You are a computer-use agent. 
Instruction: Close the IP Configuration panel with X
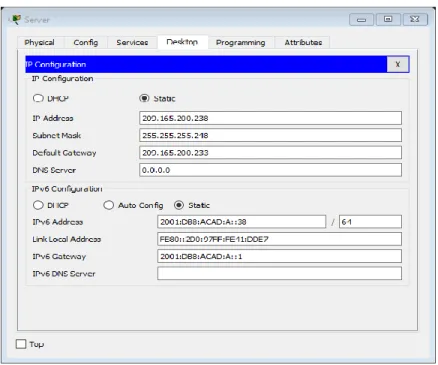tap(398, 64)
